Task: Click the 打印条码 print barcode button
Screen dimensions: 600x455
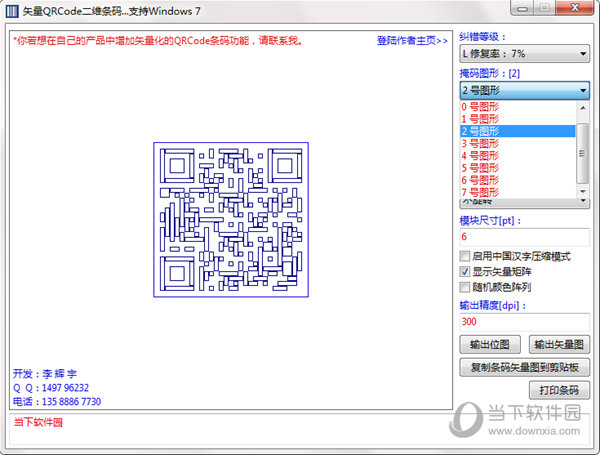Action: click(559, 390)
